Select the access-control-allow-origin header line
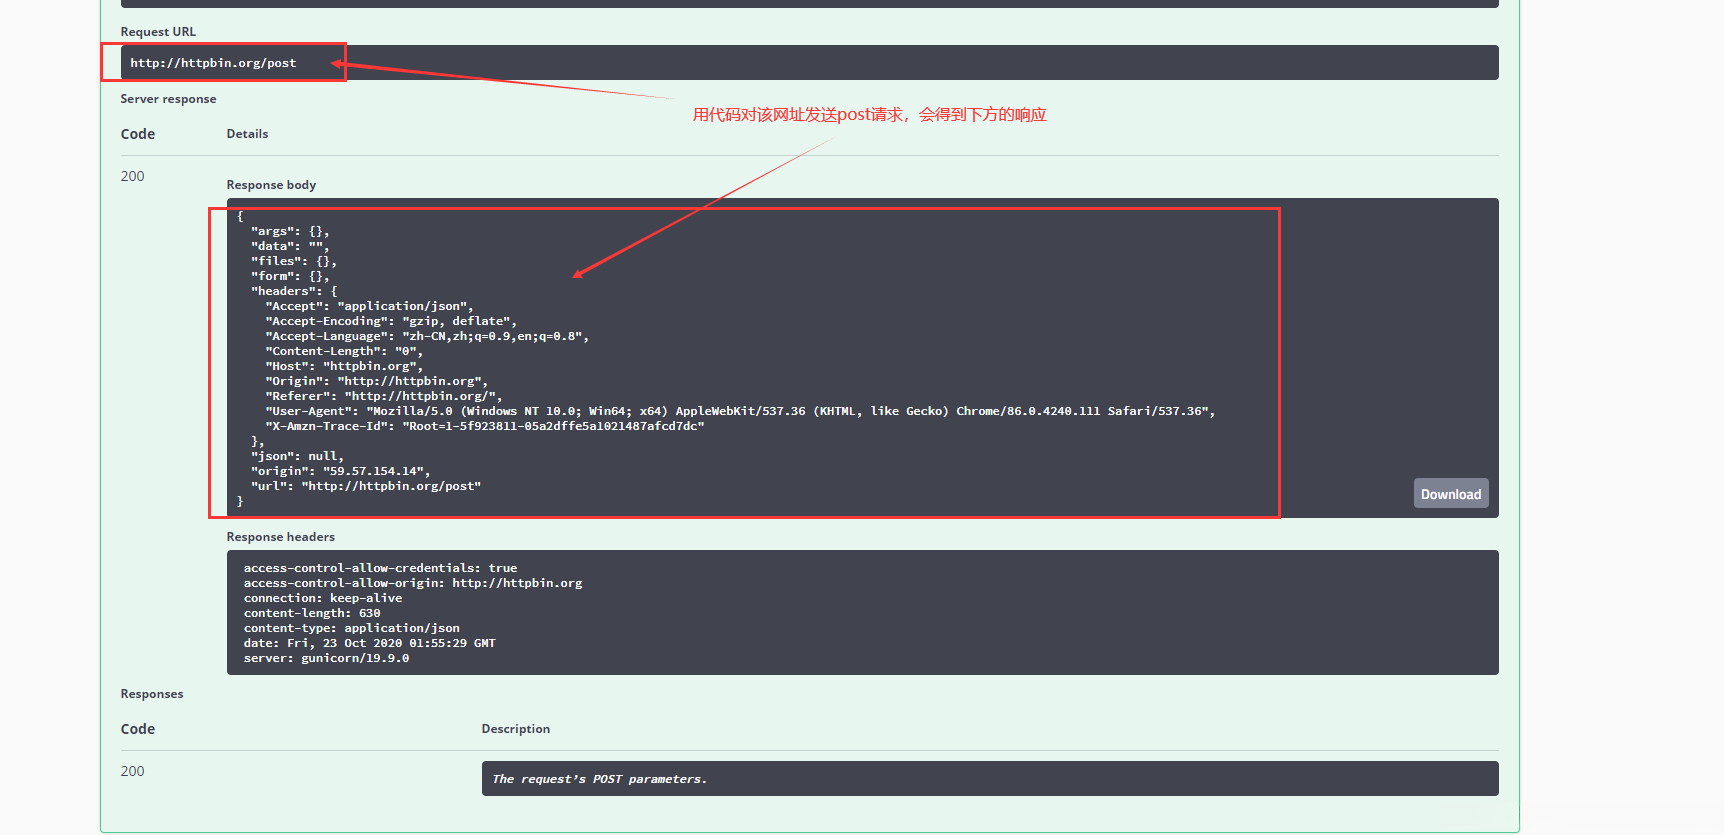Image resolution: width=1724 pixels, height=835 pixels. (413, 583)
